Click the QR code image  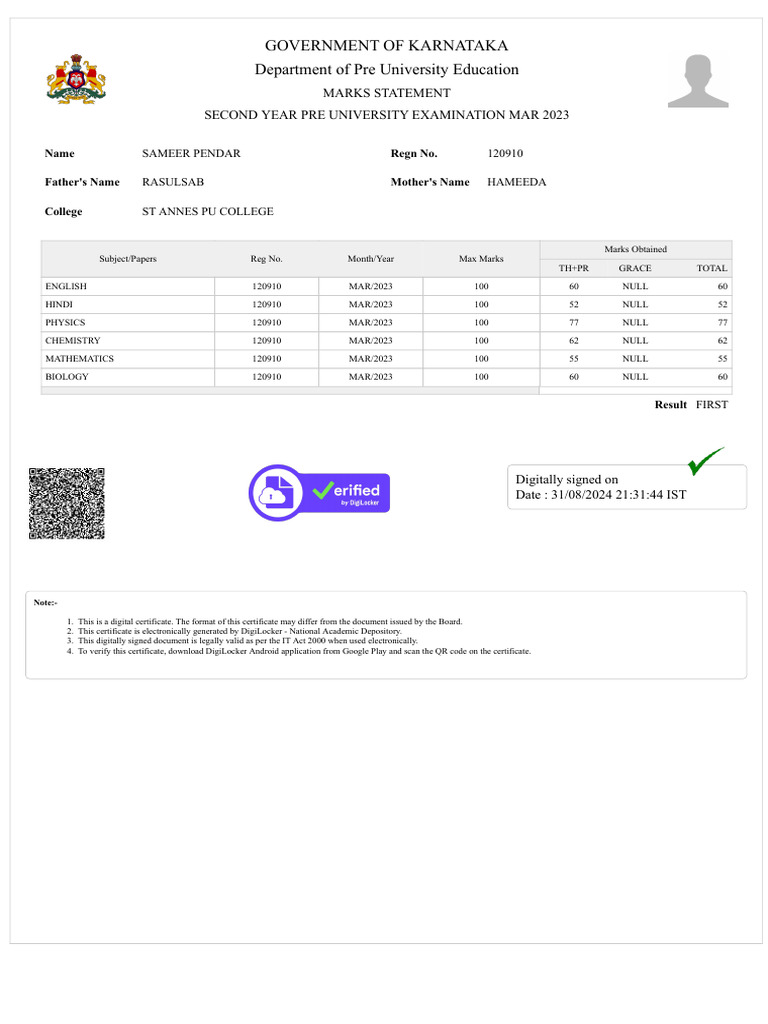(x=67, y=503)
